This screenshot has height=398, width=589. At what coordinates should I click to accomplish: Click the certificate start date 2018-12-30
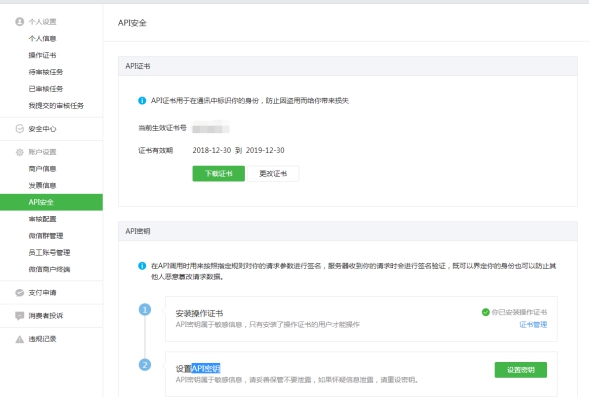pyautogui.click(x=212, y=150)
